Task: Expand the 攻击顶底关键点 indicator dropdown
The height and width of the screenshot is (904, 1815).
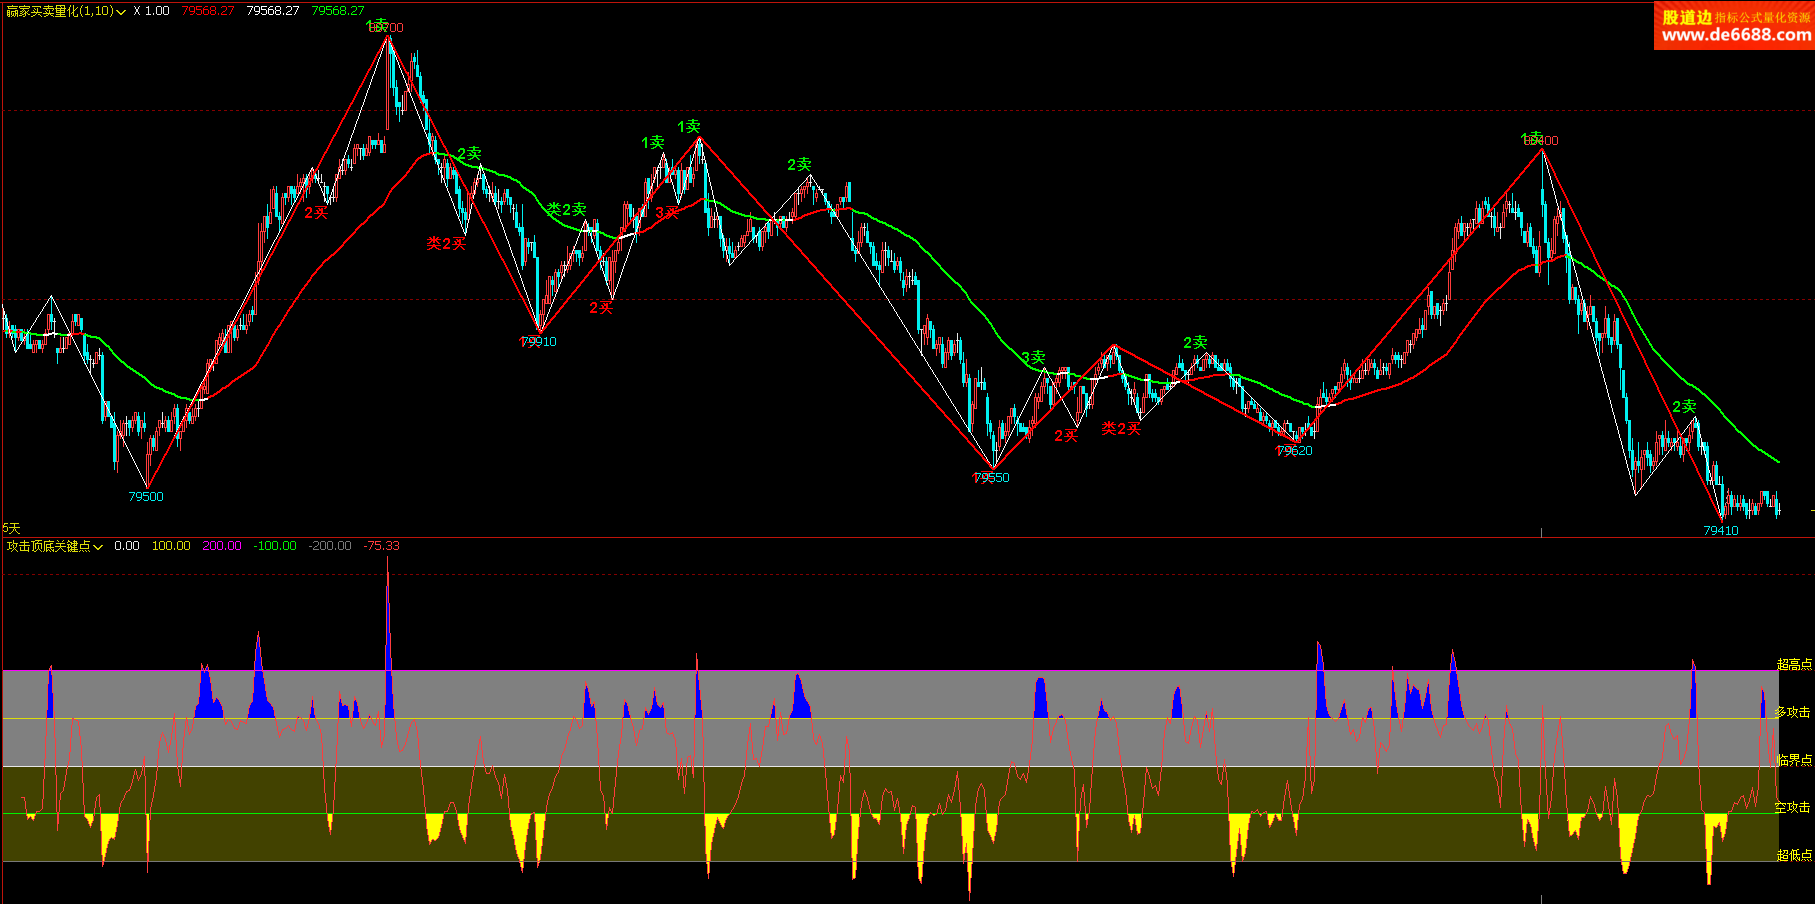Action: point(98,547)
